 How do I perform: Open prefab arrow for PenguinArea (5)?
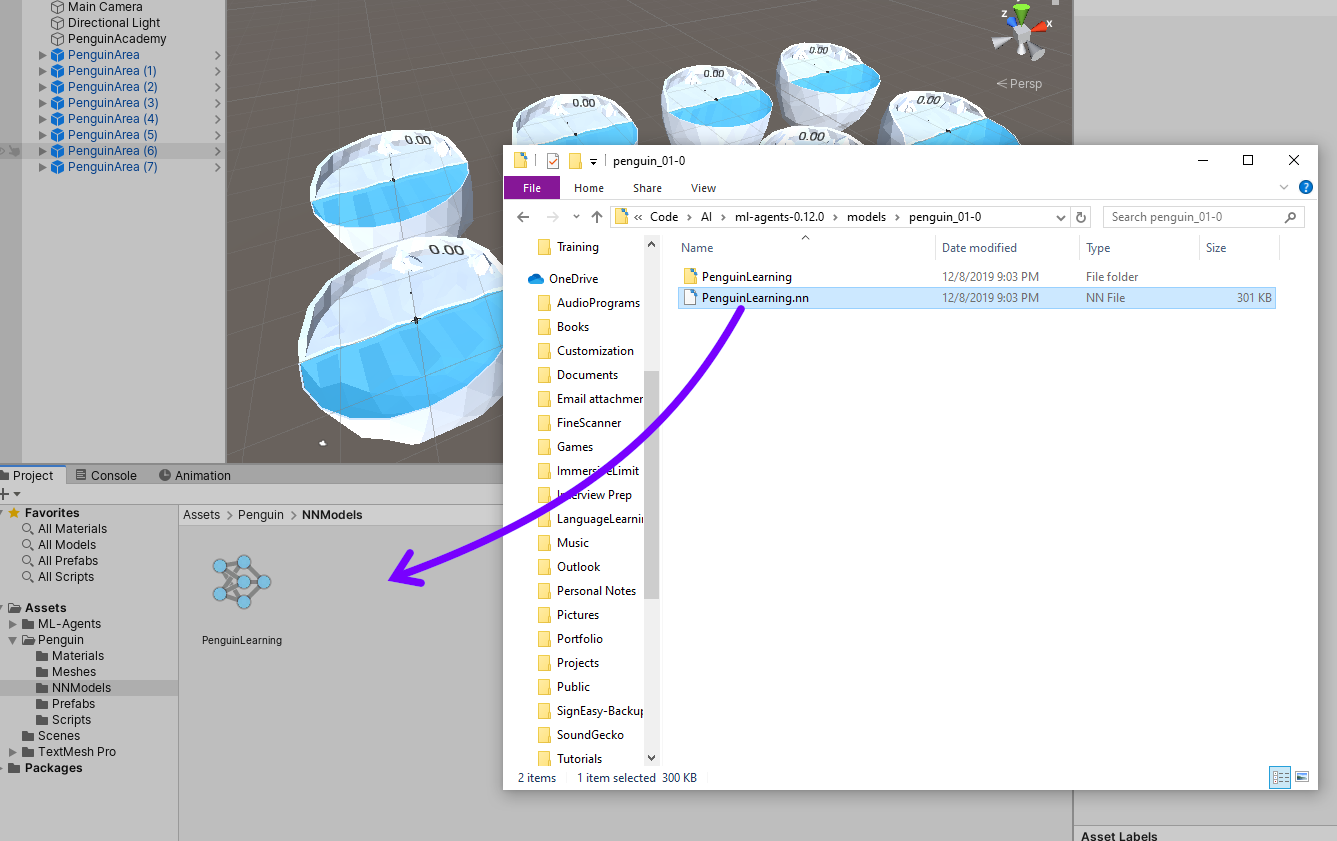click(217, 135)
